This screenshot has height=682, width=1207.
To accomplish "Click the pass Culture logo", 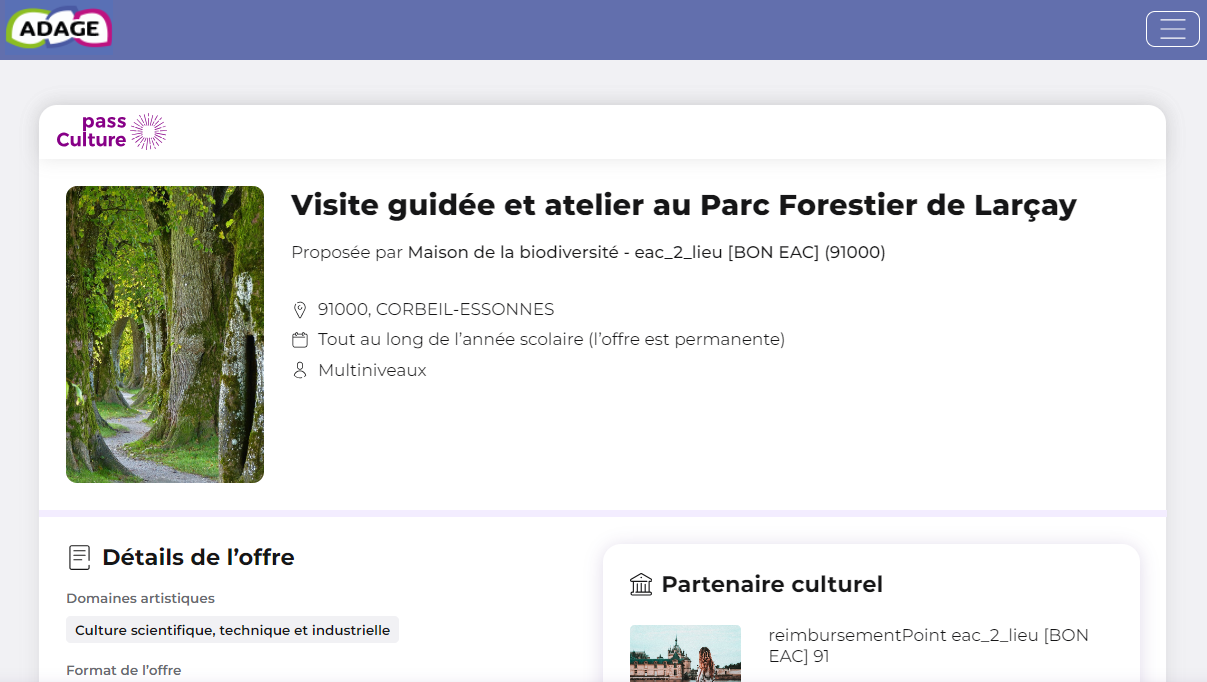I will [111, 132].
